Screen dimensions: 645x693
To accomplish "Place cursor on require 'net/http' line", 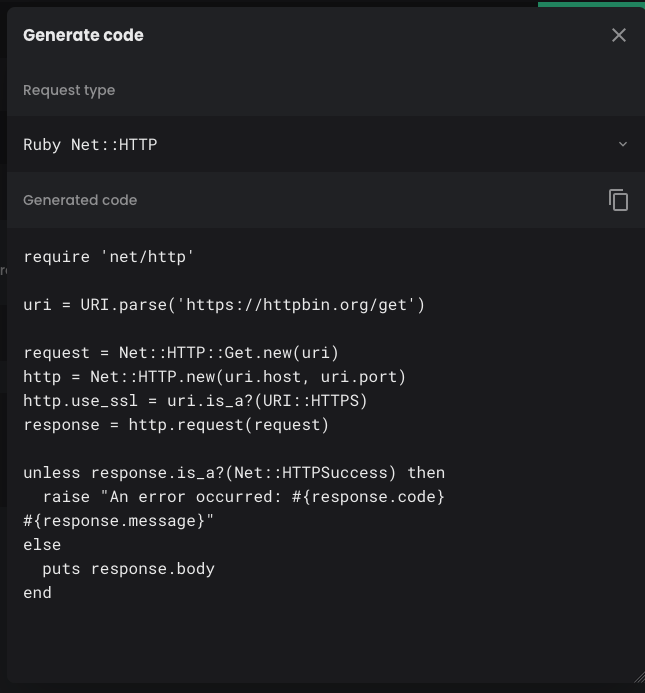I will (x=108, y=257).
